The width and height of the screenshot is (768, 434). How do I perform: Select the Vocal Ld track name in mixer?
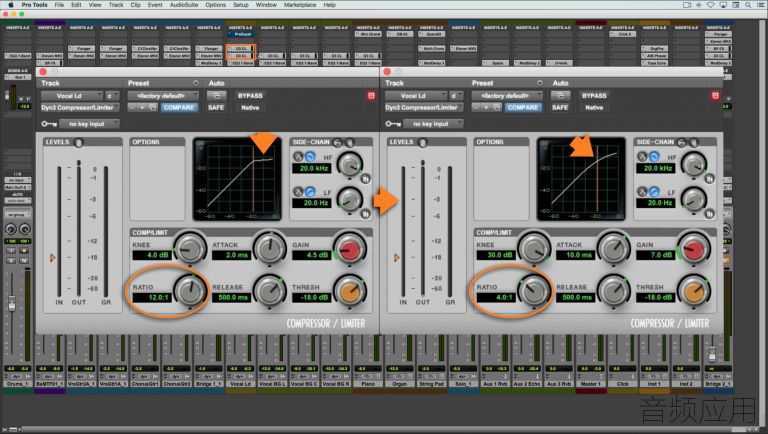[x=240, y=384]
